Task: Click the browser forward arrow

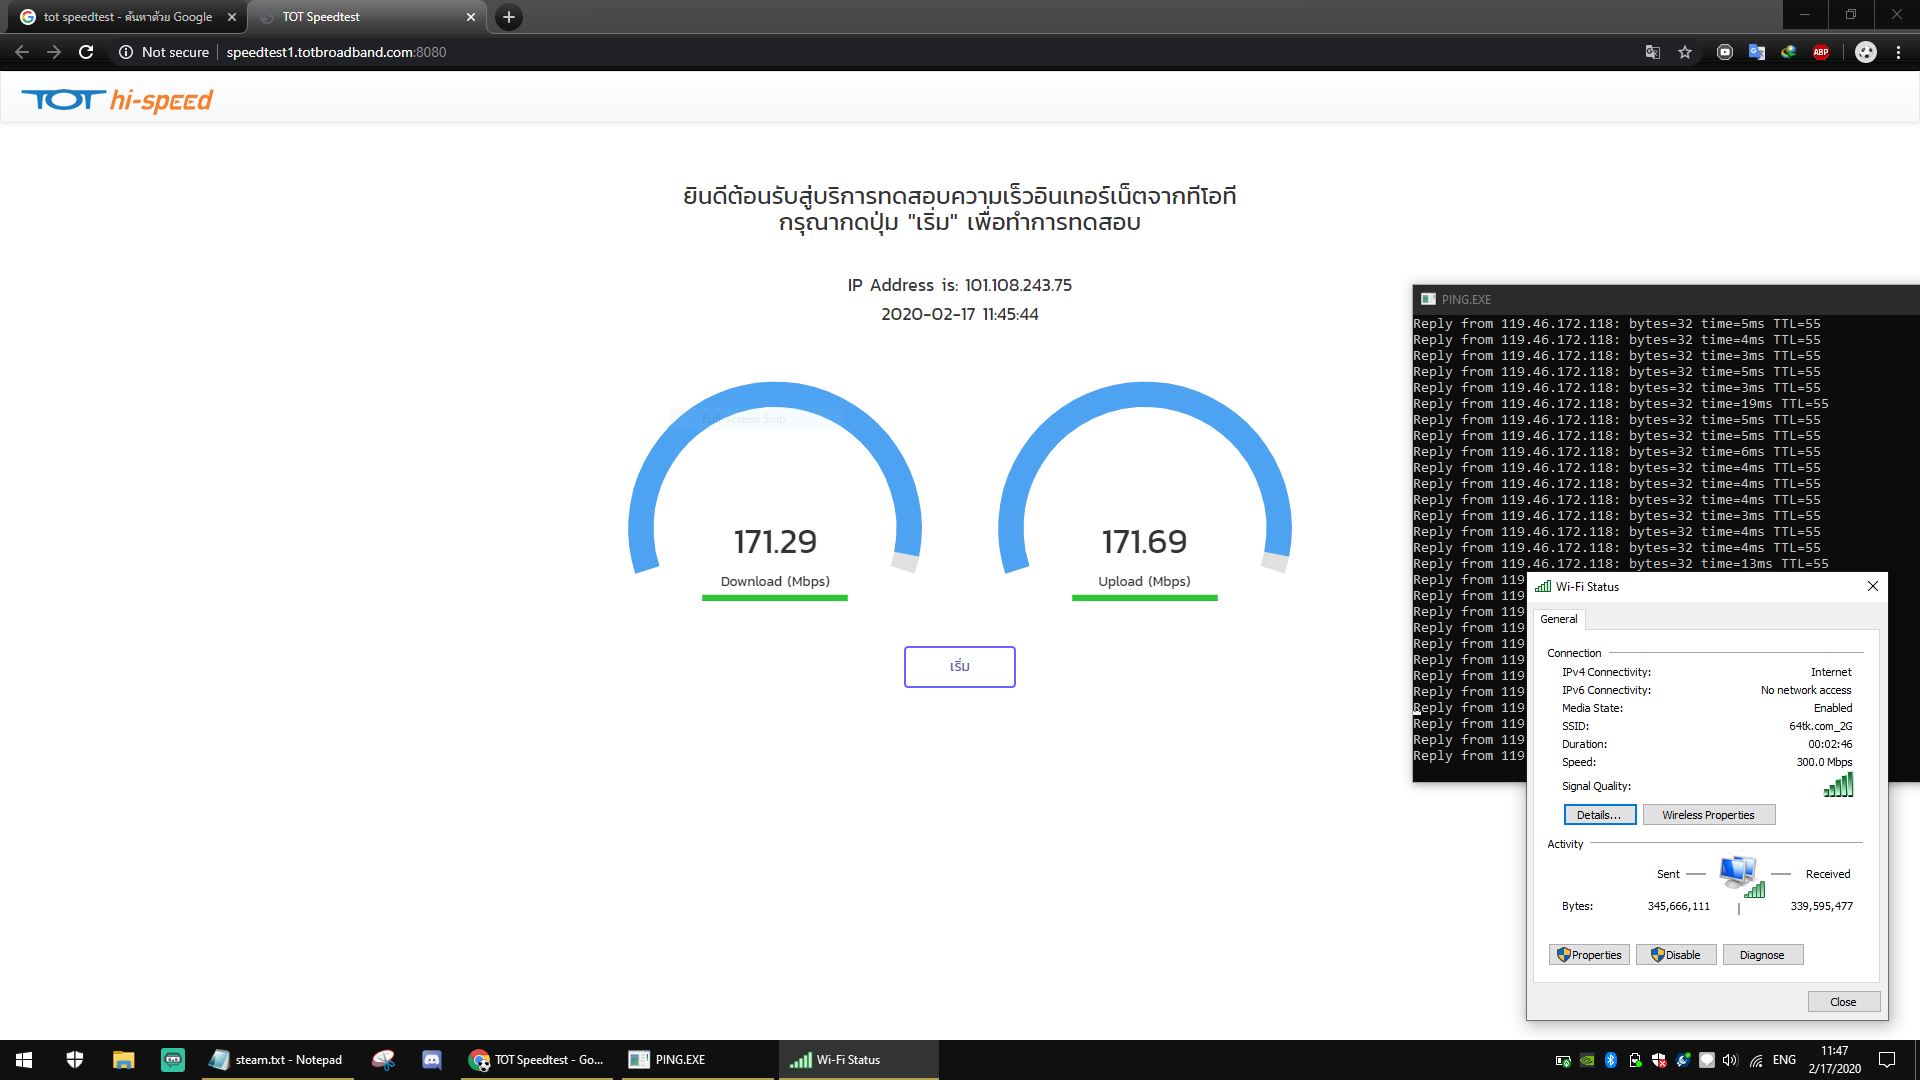Action: [54, 52]
